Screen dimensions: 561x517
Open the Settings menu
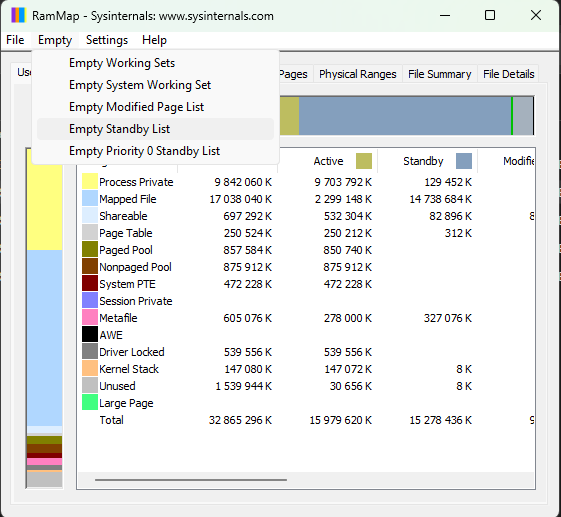[107, 40]
